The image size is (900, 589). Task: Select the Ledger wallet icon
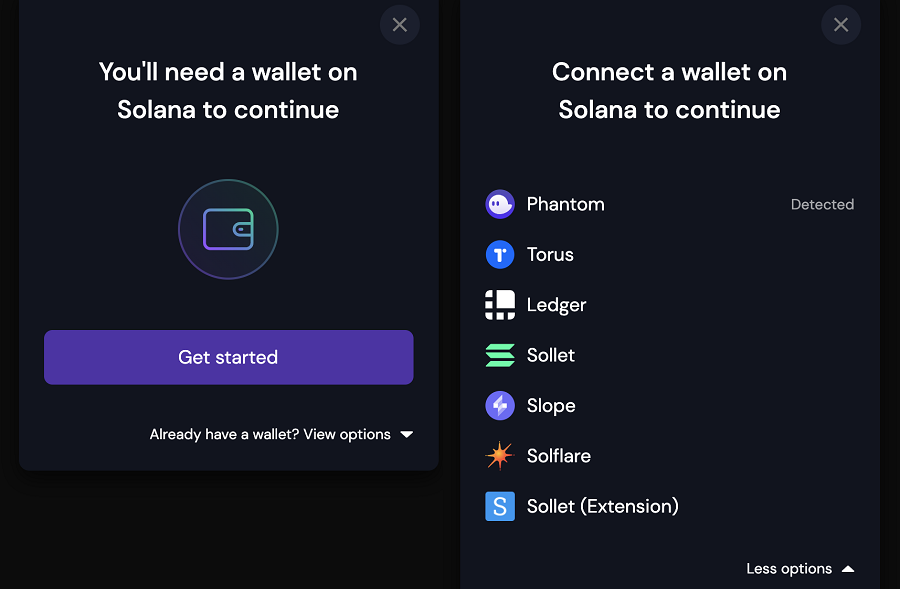click(500, 304)
